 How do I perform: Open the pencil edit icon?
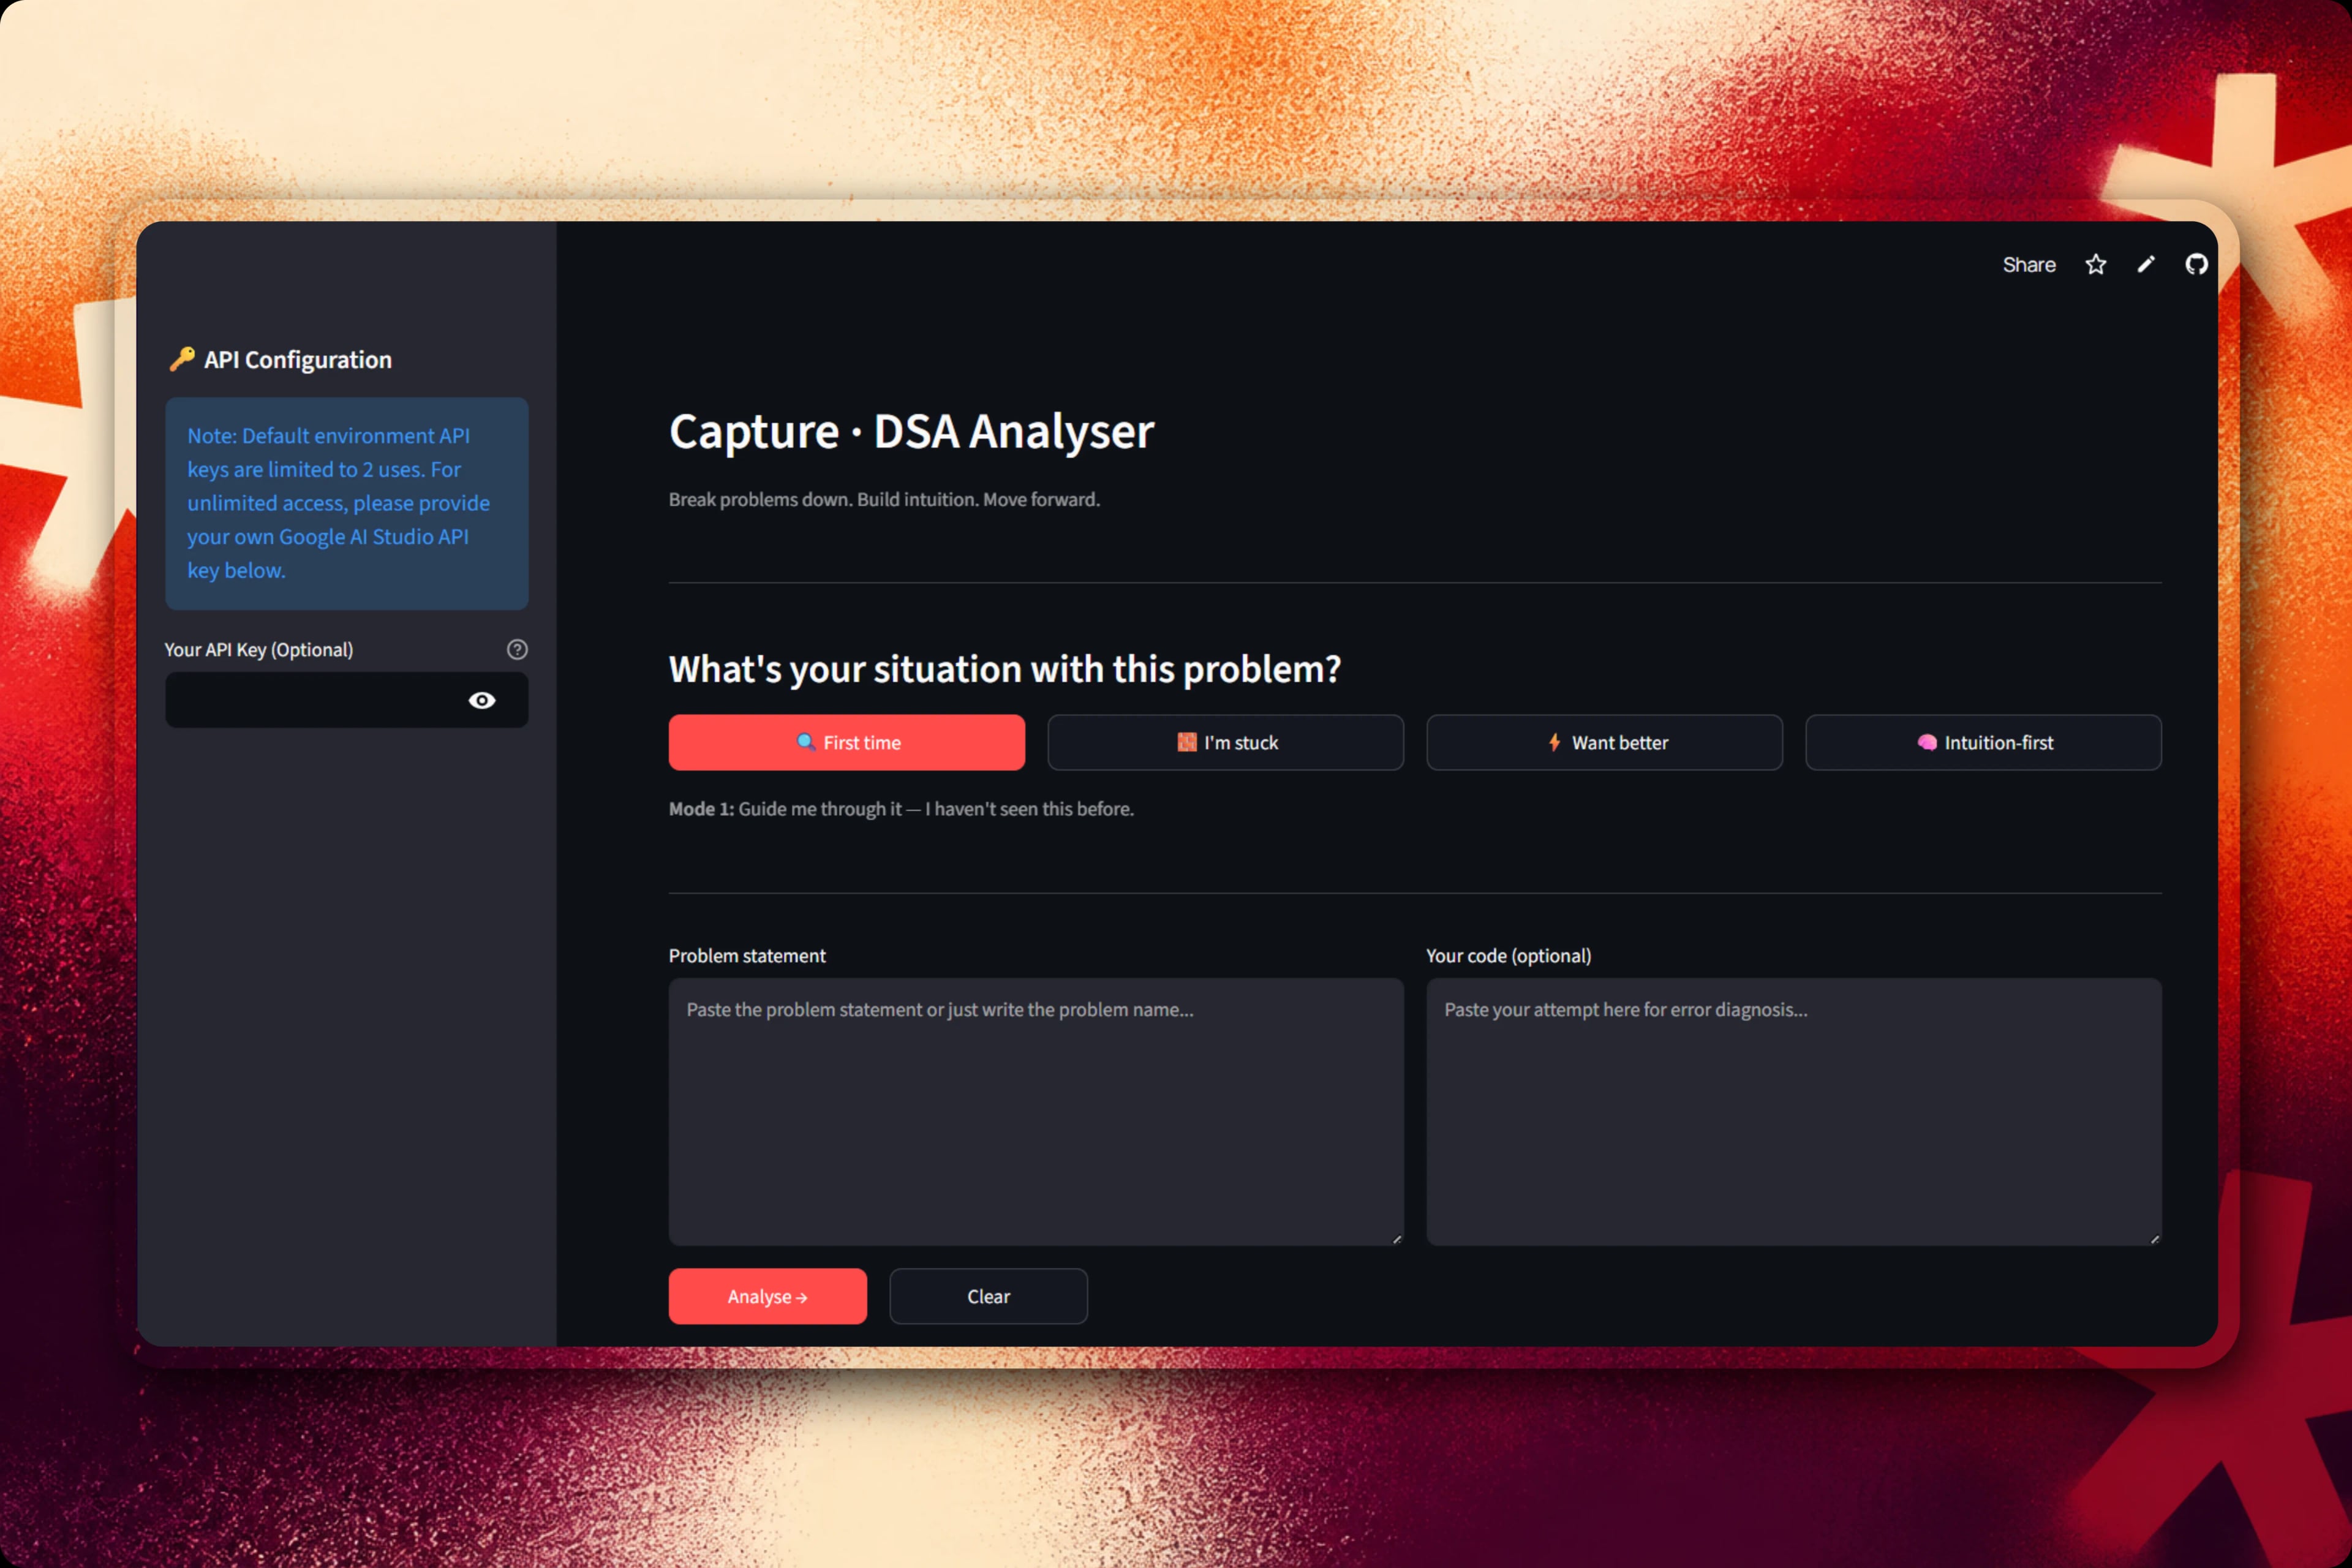pos(2146,264)
